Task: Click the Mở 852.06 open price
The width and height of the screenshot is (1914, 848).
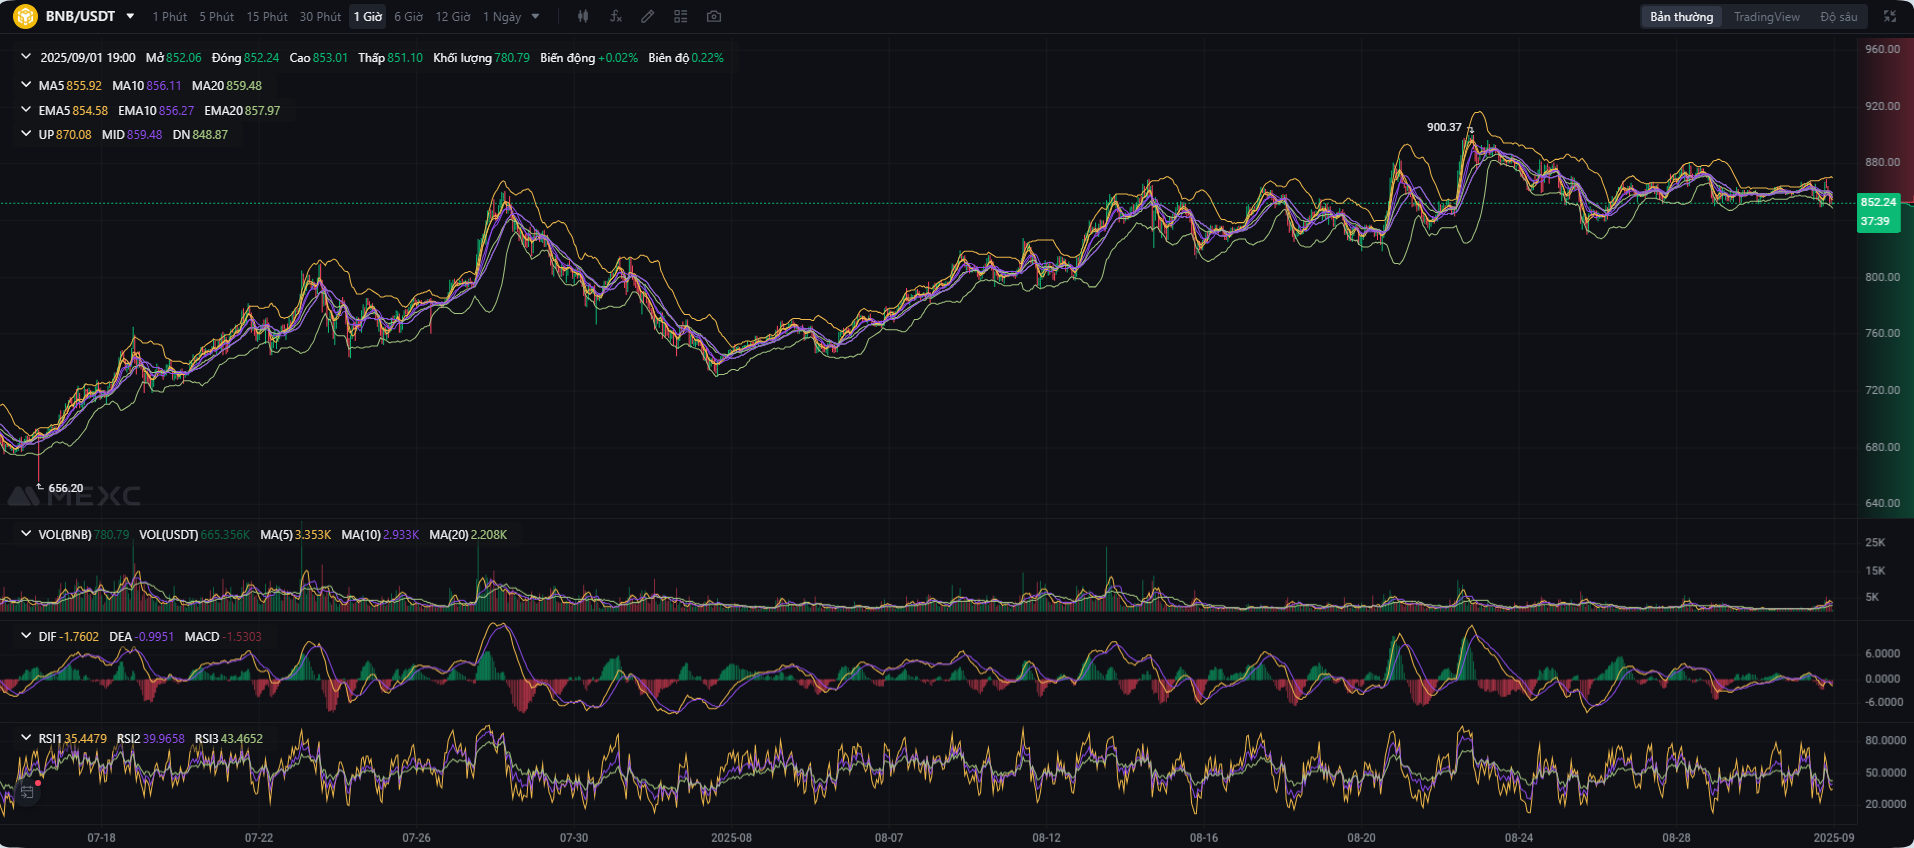Action: 173,58
